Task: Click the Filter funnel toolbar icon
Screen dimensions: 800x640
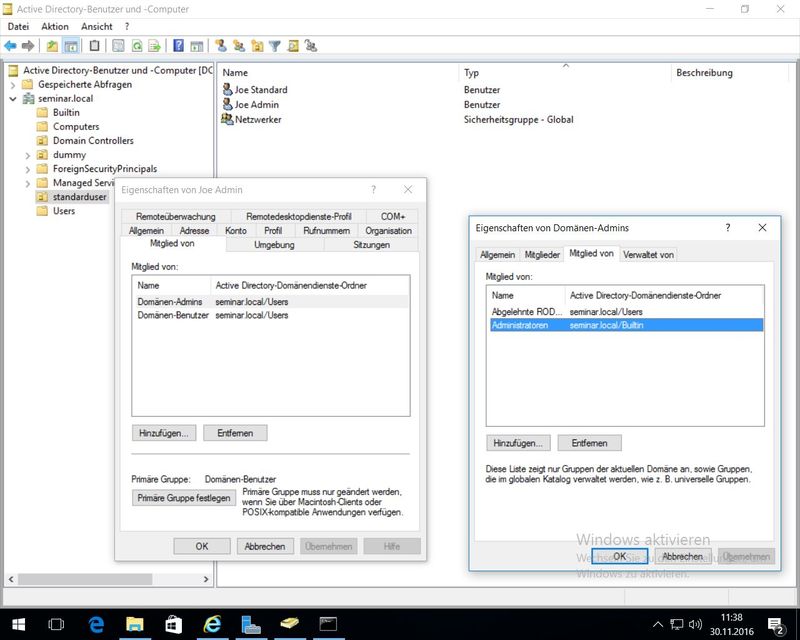Action: point(275,46)
